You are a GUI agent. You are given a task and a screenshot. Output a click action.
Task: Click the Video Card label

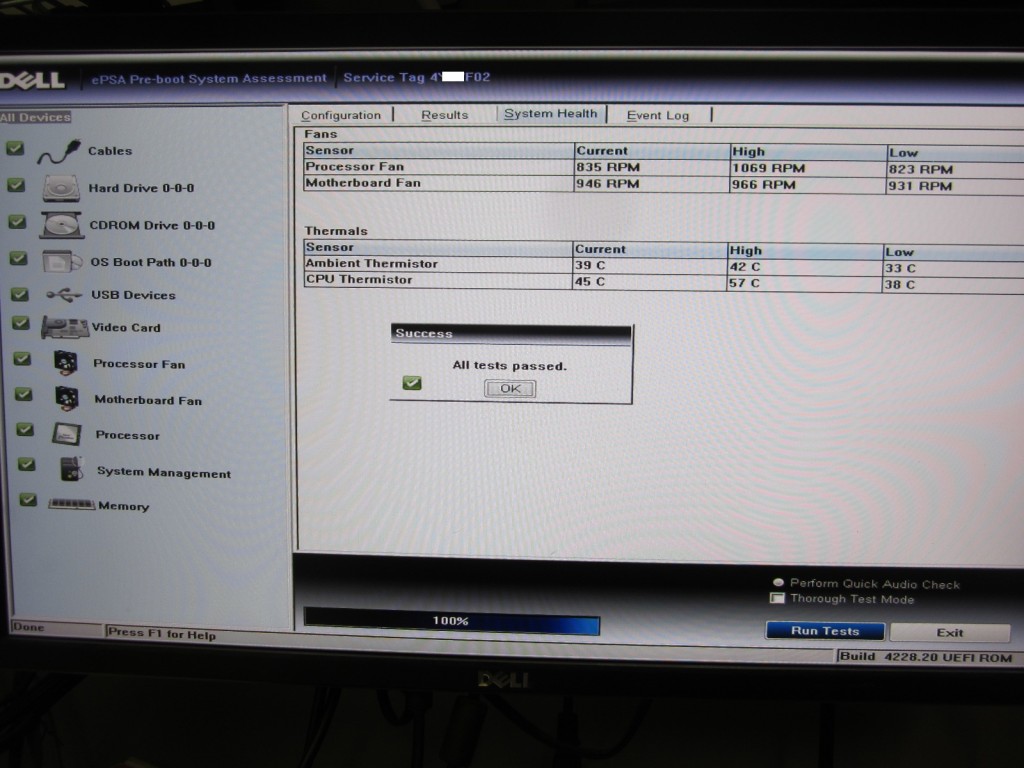coord(126,328)
